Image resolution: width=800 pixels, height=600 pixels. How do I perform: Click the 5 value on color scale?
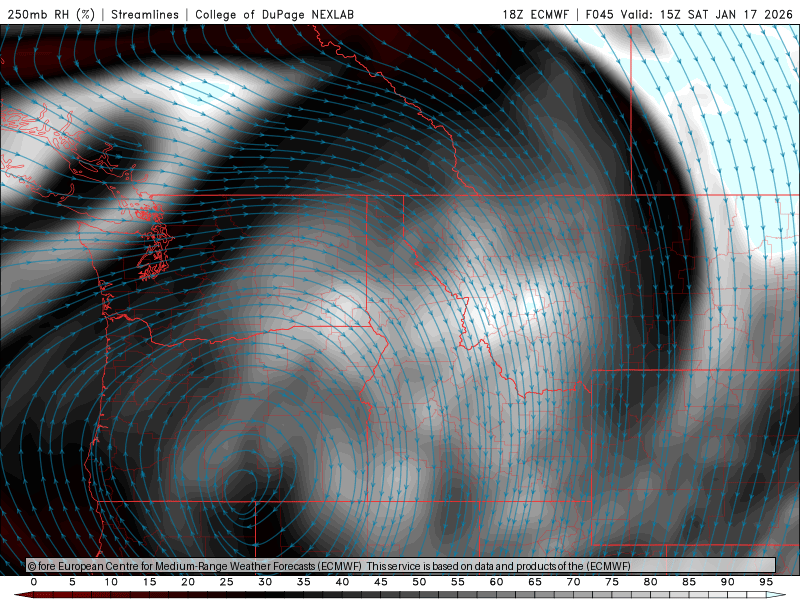[72, 582]
